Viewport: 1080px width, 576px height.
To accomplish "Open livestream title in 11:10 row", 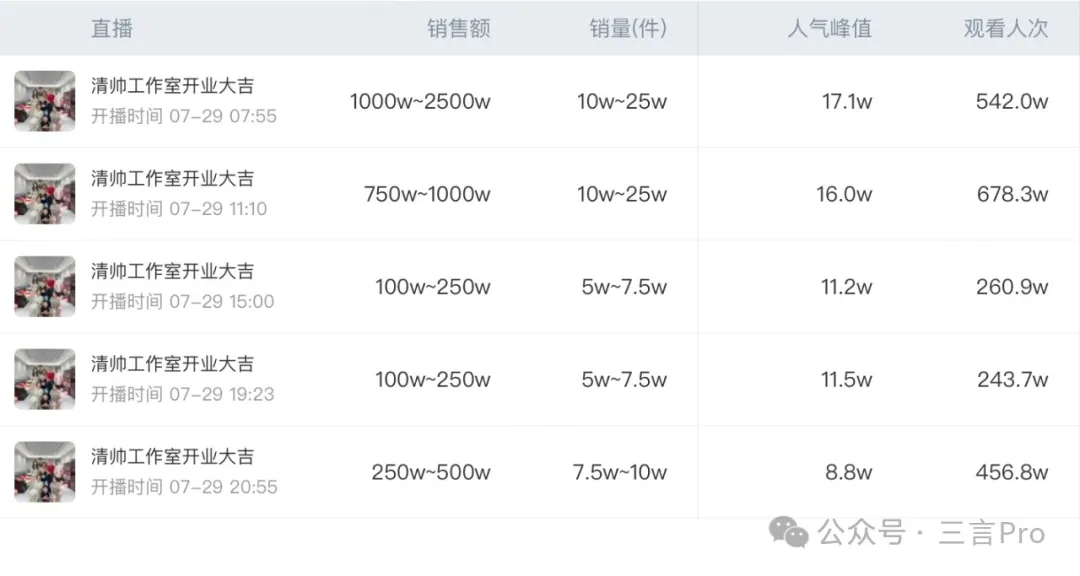I will [172, 179].
